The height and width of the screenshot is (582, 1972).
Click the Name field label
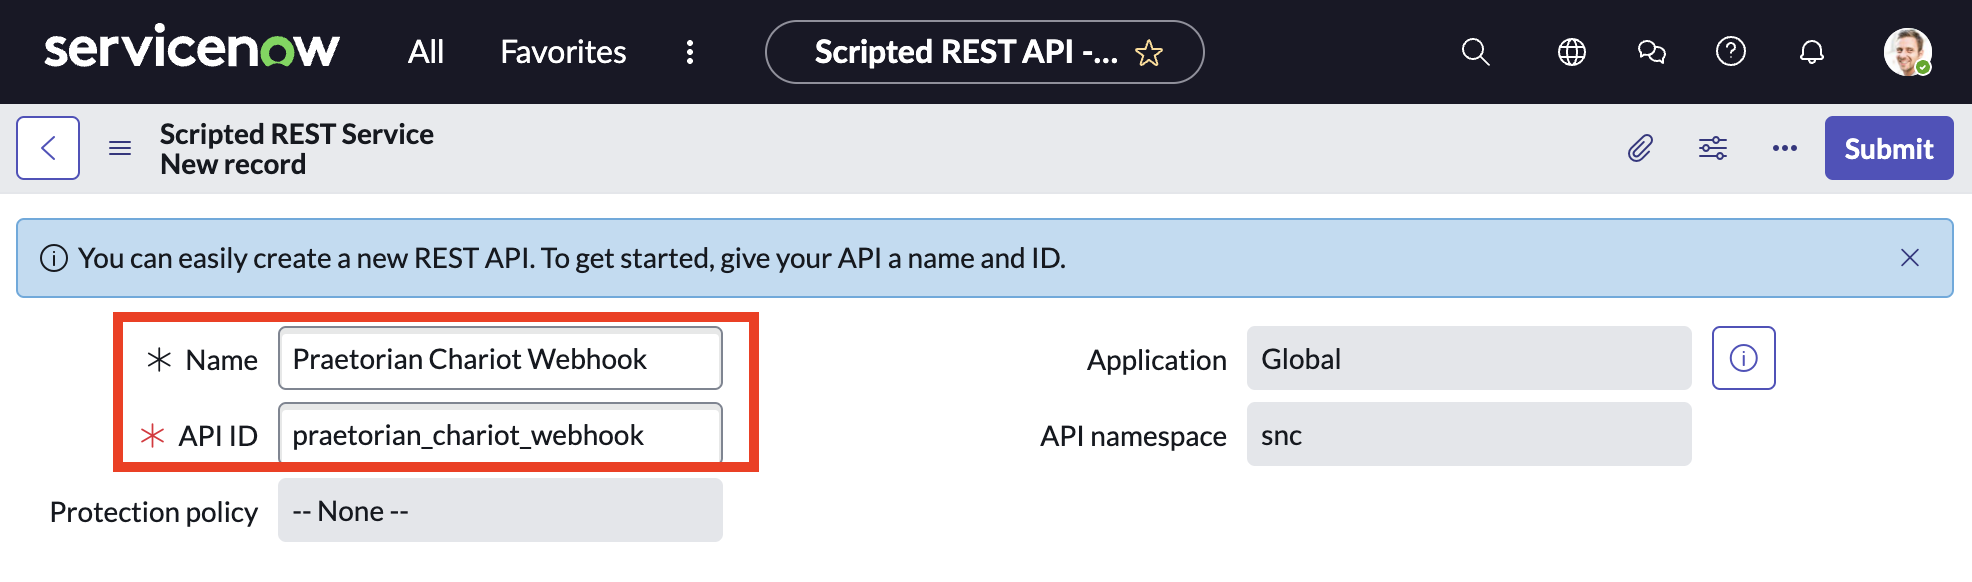click(x=222, y=360)
